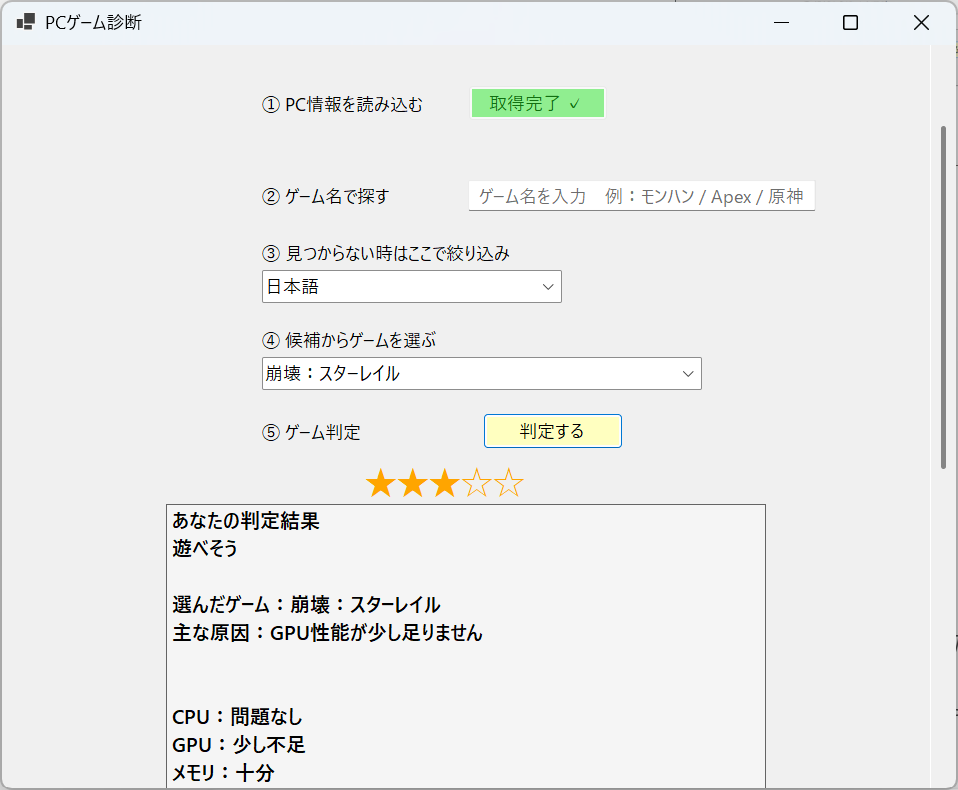Click the 選んだゲーム:崩壊:スターレイル line
The width and height of the screenshot is (958, 790).
tap(306, 605)
